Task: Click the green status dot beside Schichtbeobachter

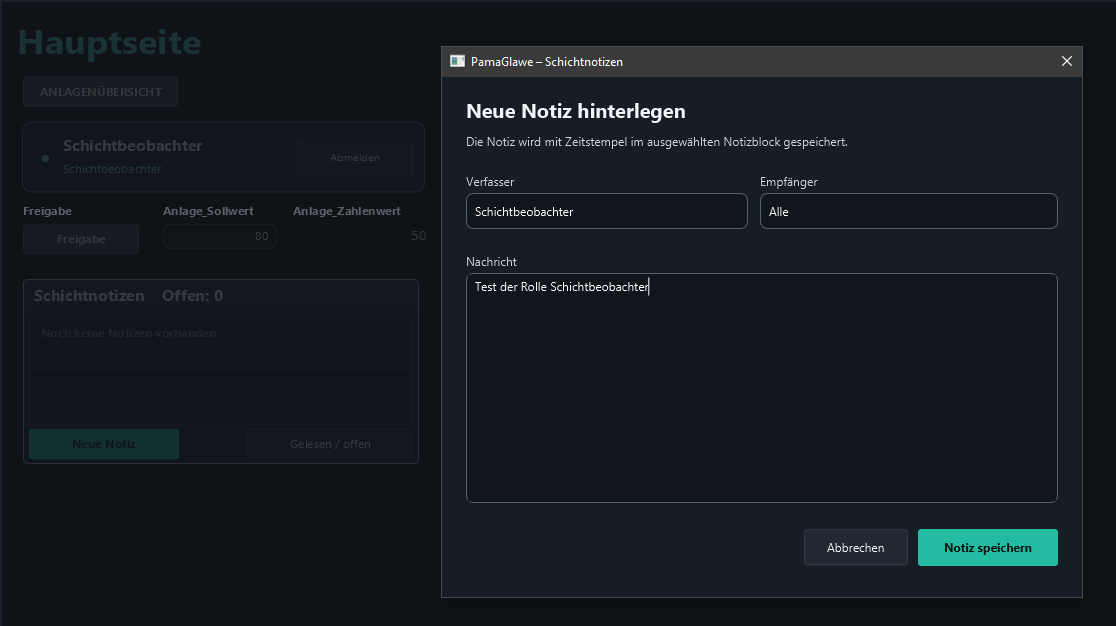Action: (x=46, y=159)
